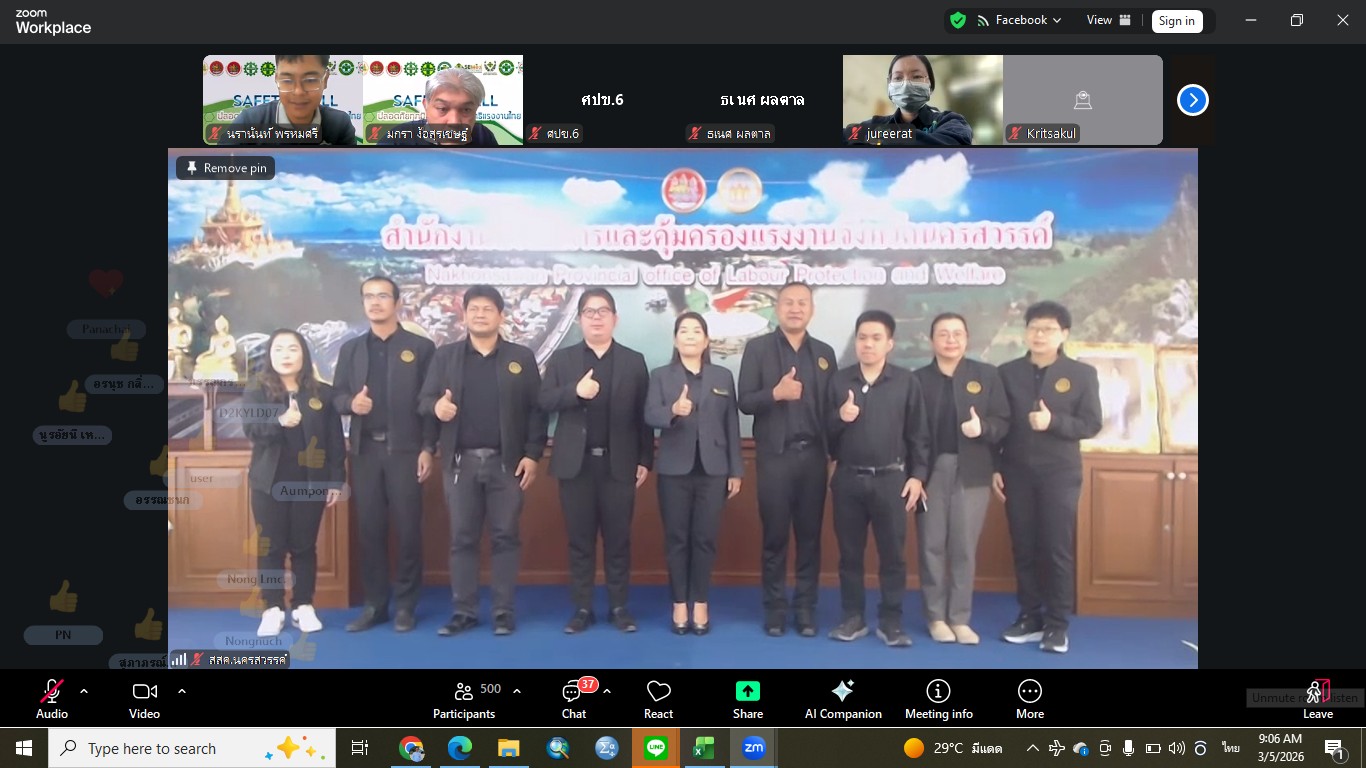Open LINE app from the taskbar

(656, 748)
